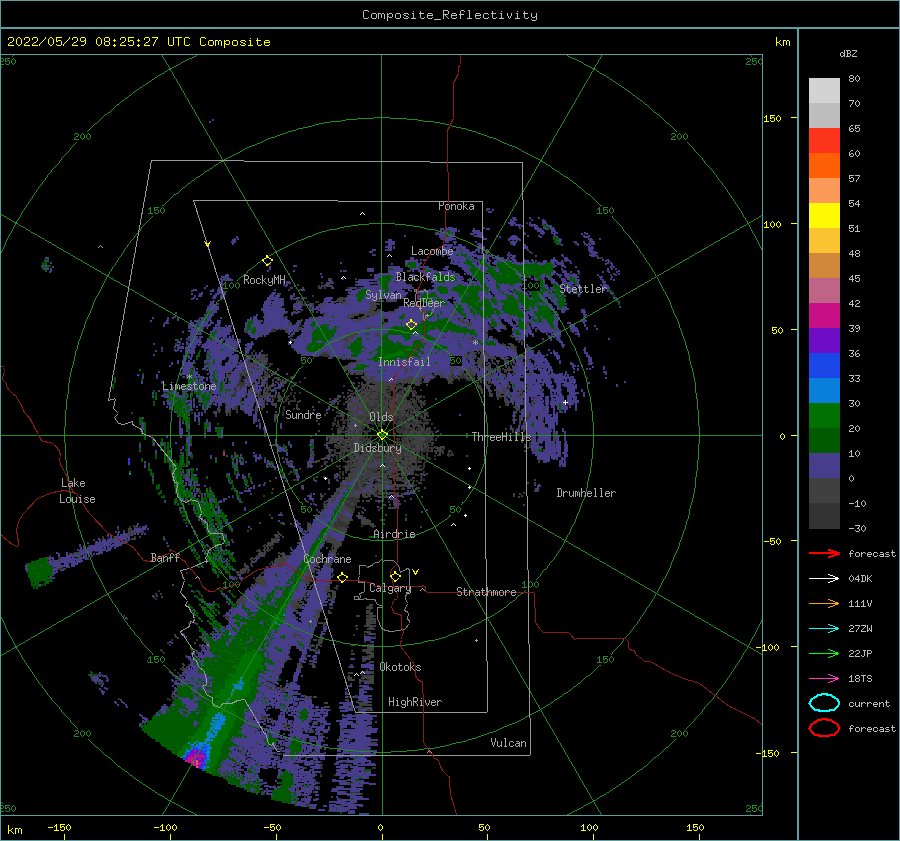
Task: Click the Sundre town label
Action: 303,414
